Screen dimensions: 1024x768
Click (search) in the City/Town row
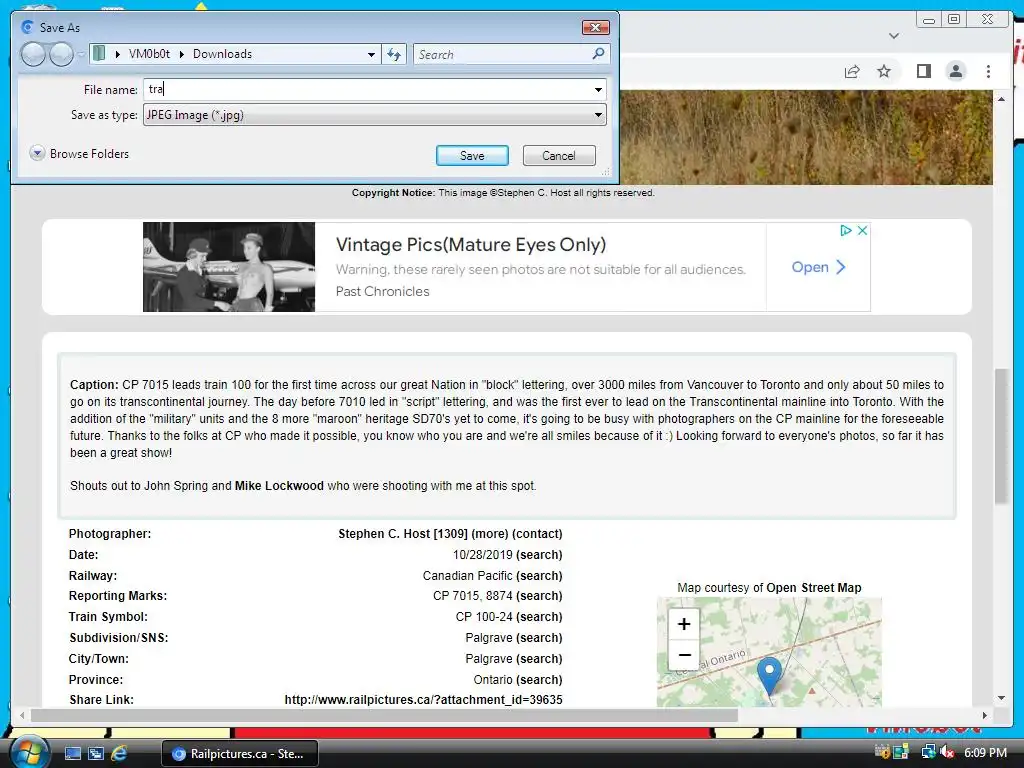point(539,658)
